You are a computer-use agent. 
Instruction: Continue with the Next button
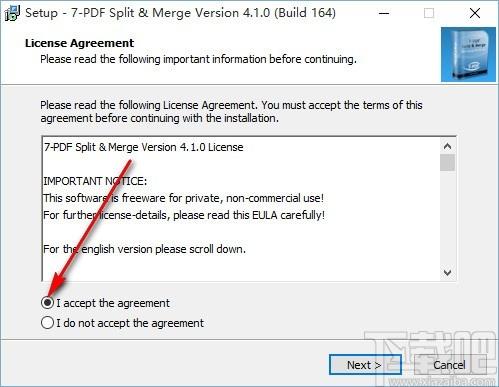click(x=365, y=365)
